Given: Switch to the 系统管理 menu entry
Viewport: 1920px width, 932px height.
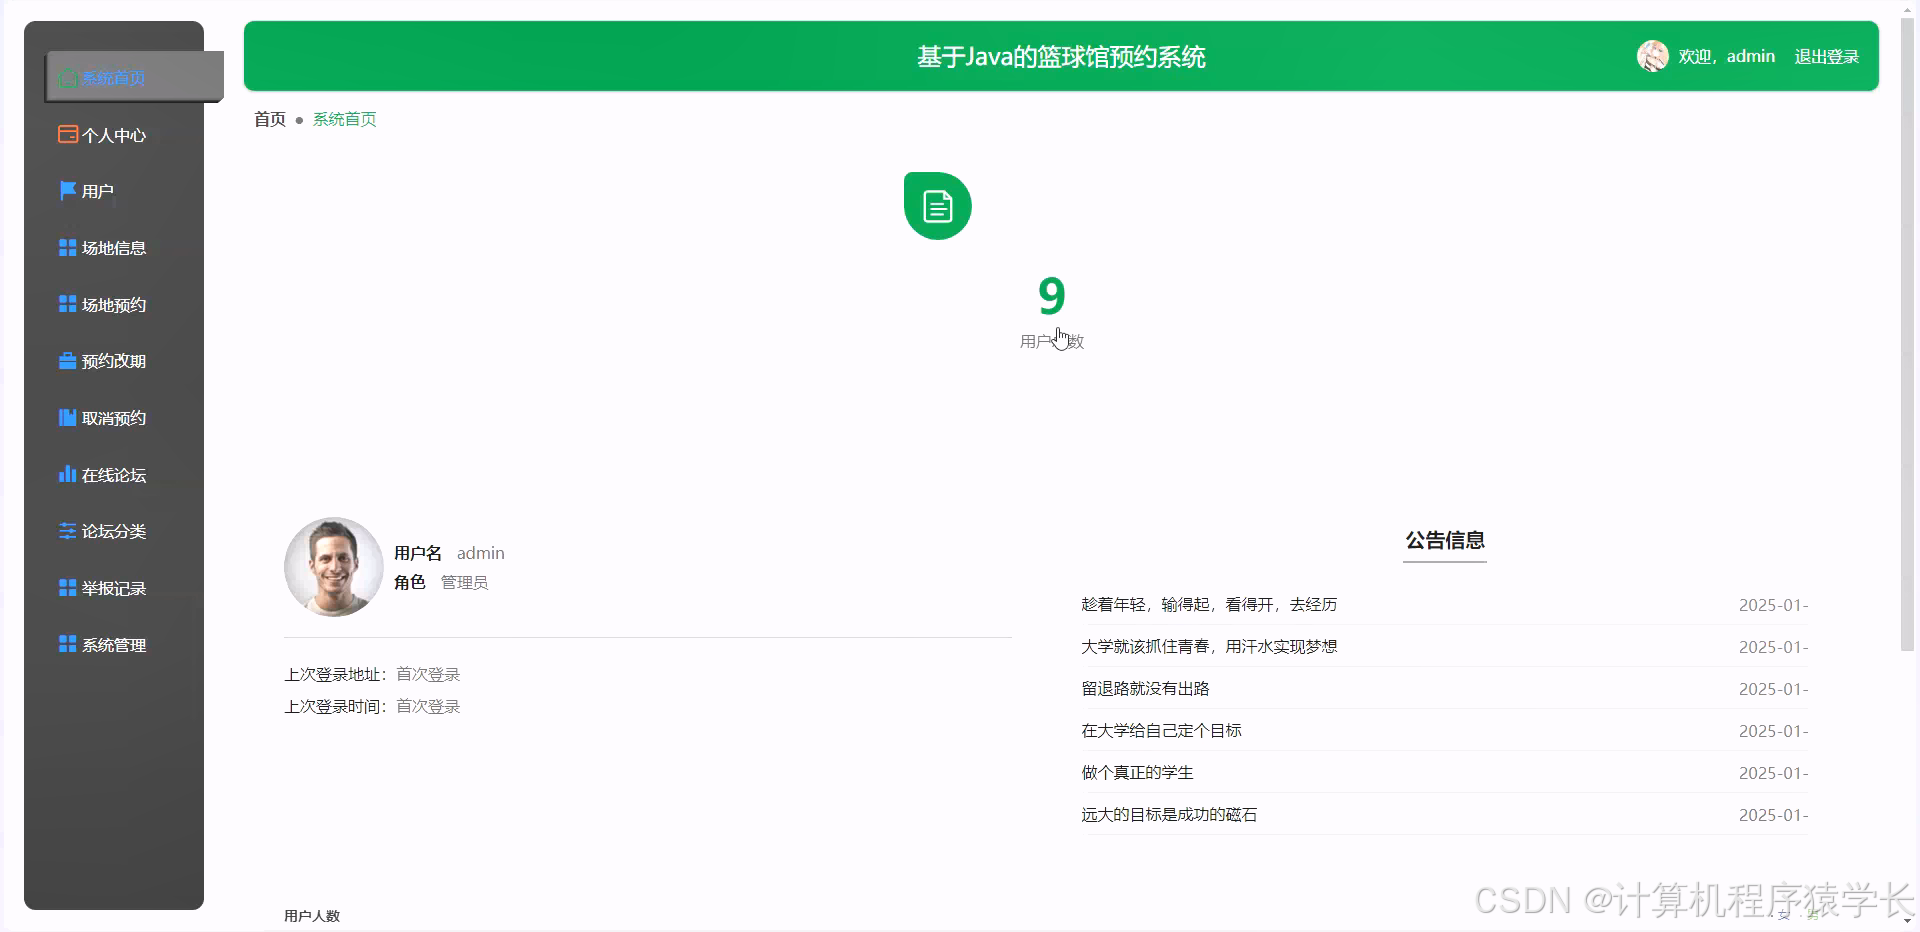Looking at the screenshot, I should tap(113, 645).
